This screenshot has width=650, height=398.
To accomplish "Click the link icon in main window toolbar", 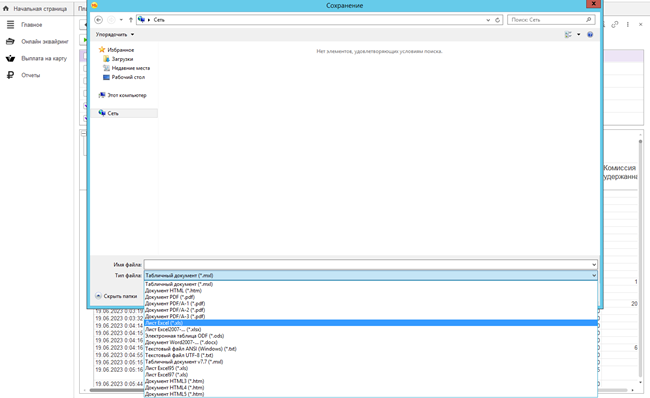I will click(615, 25).
